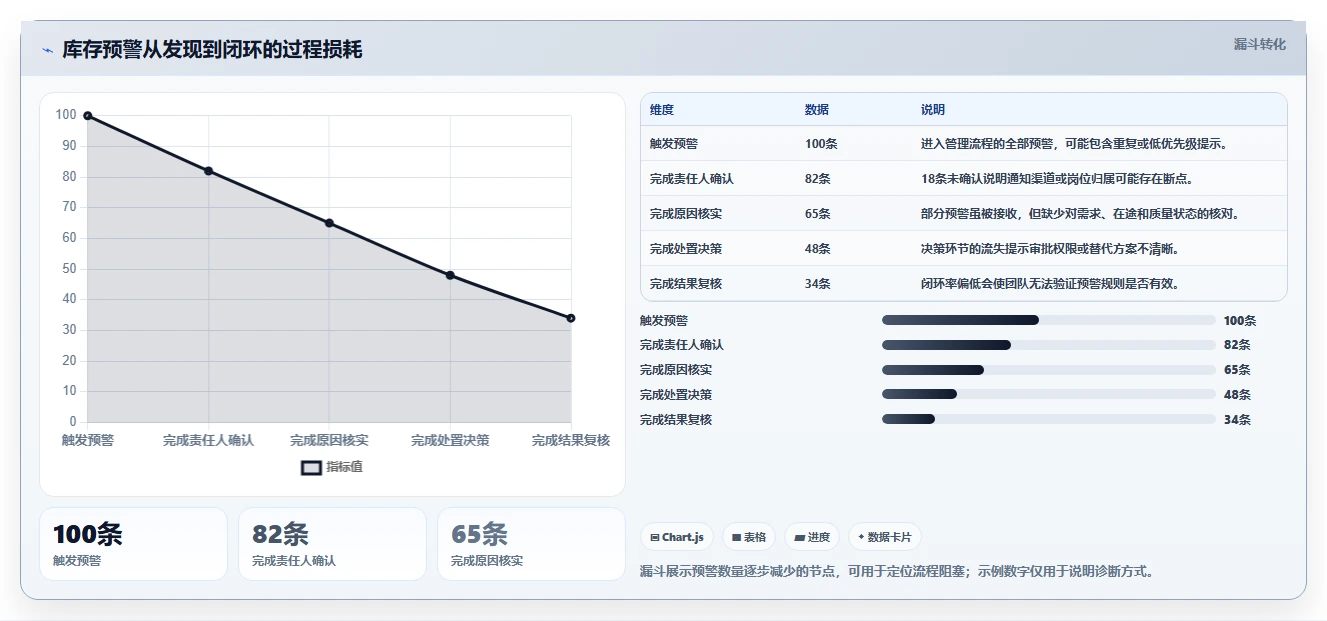
Task: Click the x-axis label 完成处置决策
Action: tap(450, 441)
